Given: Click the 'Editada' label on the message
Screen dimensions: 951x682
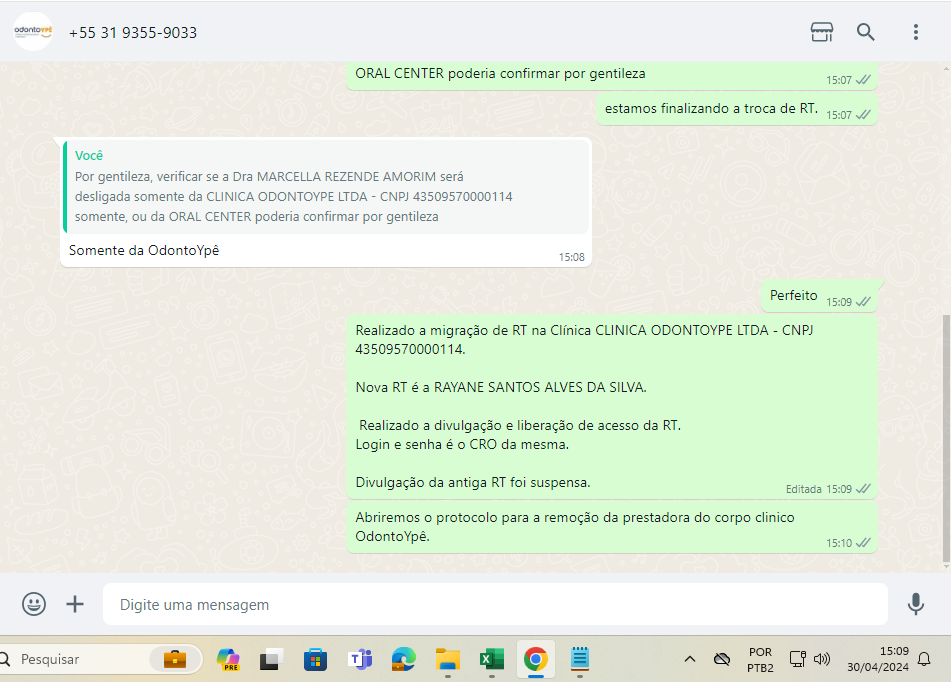Looking at the screenshot, I should coord(804,489).
